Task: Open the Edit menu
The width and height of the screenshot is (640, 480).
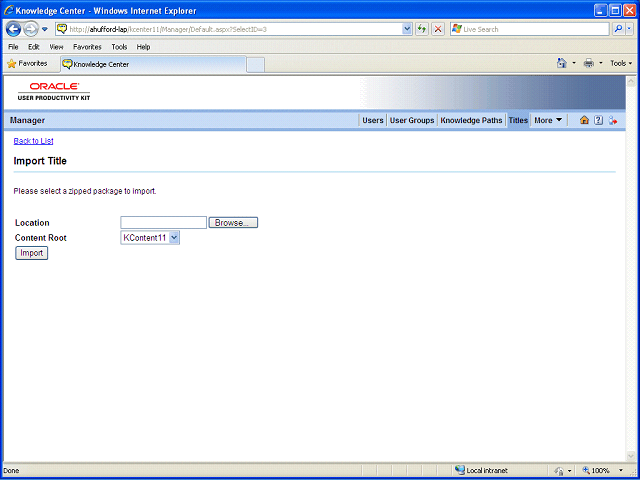Action: (x=33, y=47)
